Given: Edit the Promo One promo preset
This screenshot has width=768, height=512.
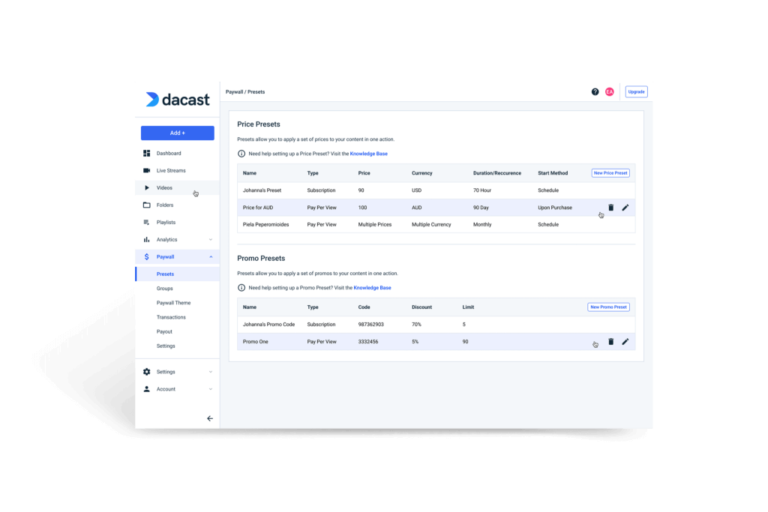Looking at the screenshot, I should [x=625, y=341].
